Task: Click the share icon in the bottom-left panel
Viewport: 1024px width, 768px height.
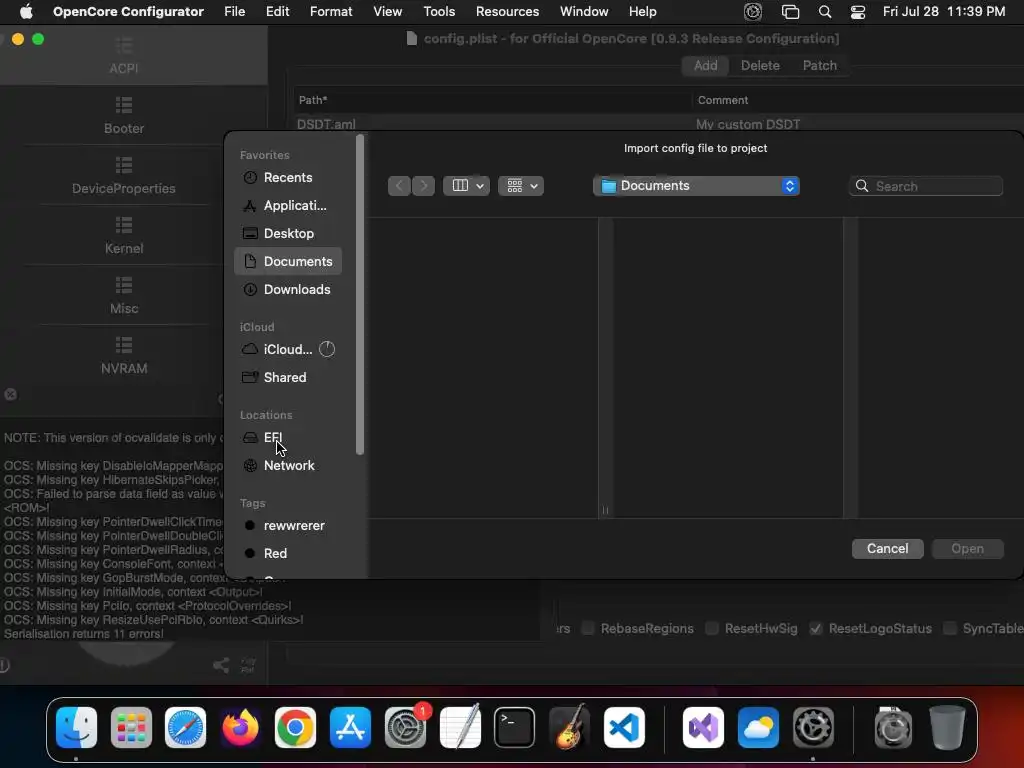Action: [x=221, y=665]
